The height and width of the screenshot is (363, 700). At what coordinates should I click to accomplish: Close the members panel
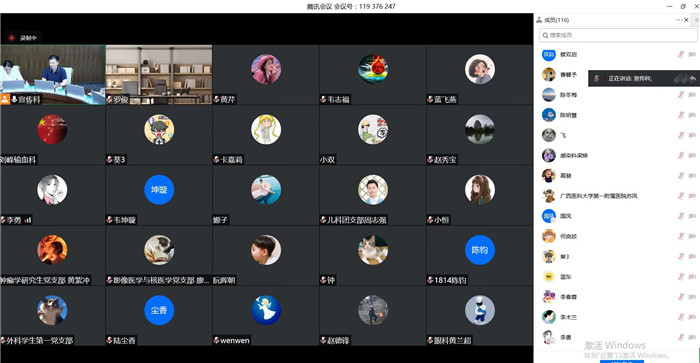[687, 20]
